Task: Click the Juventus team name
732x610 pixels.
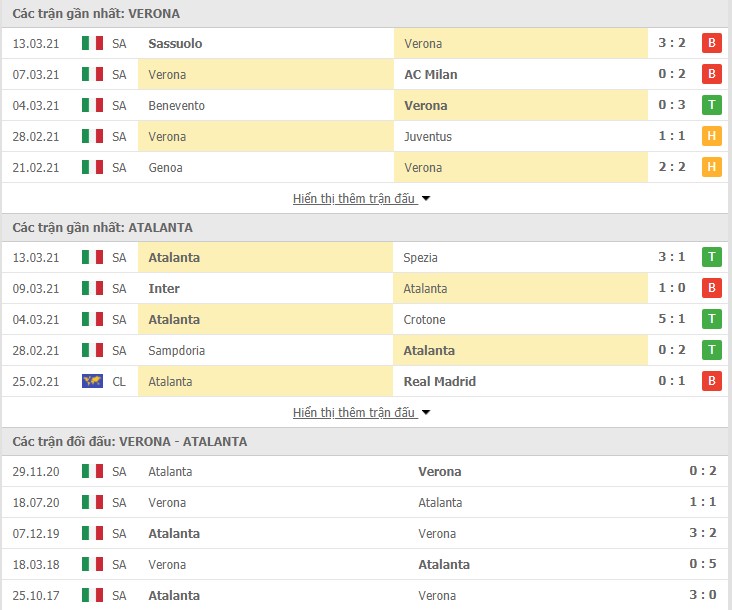Action: pyautogui.click(x=428, y=136)
